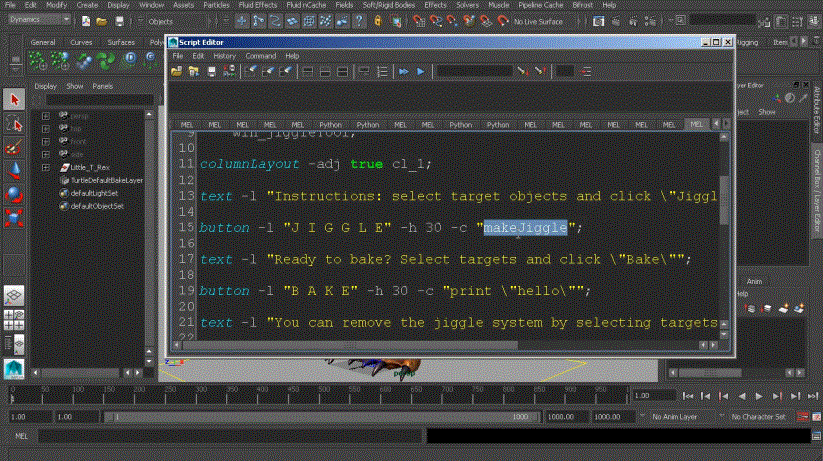
Task: Show history pane only in Script Editor
Action: click(x=308, y=71)
